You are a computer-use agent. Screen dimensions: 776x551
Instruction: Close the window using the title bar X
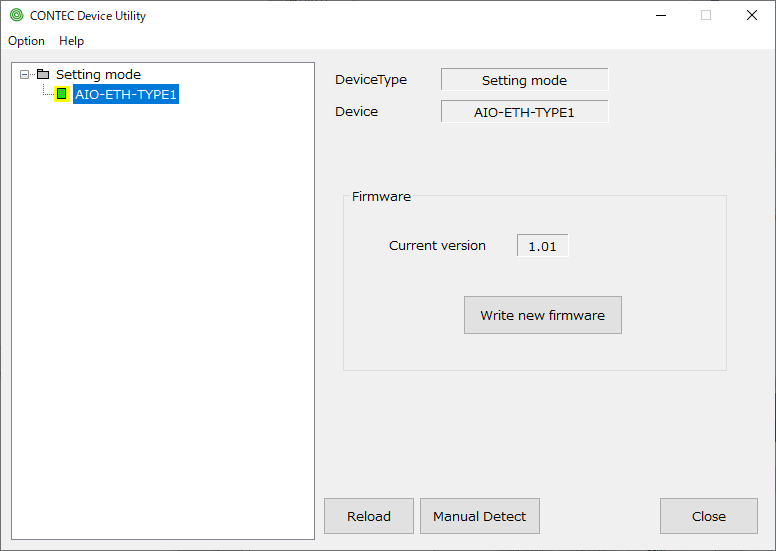(752, 15)
